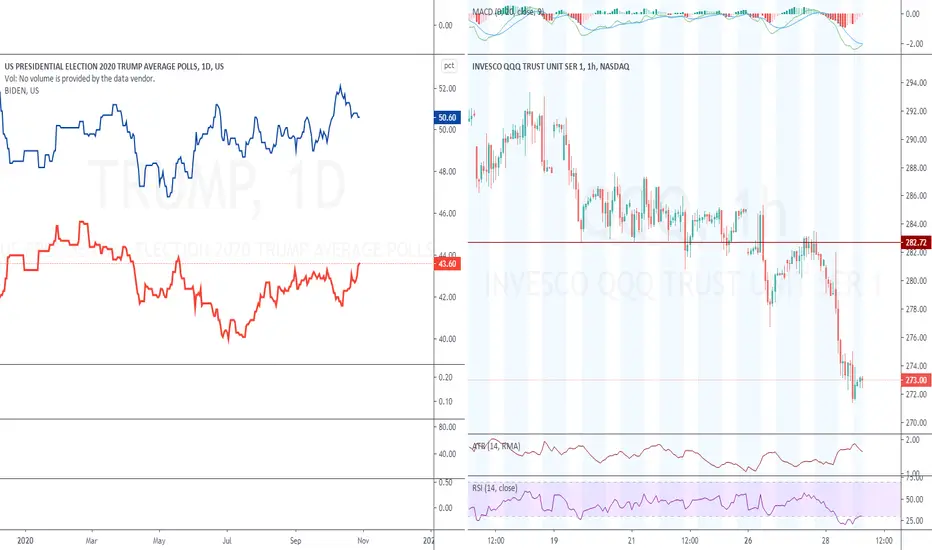Click the May label on left time axis
The width and height of the screenshot is (932, 550).
pyautogui.click(x=159, y=540)
